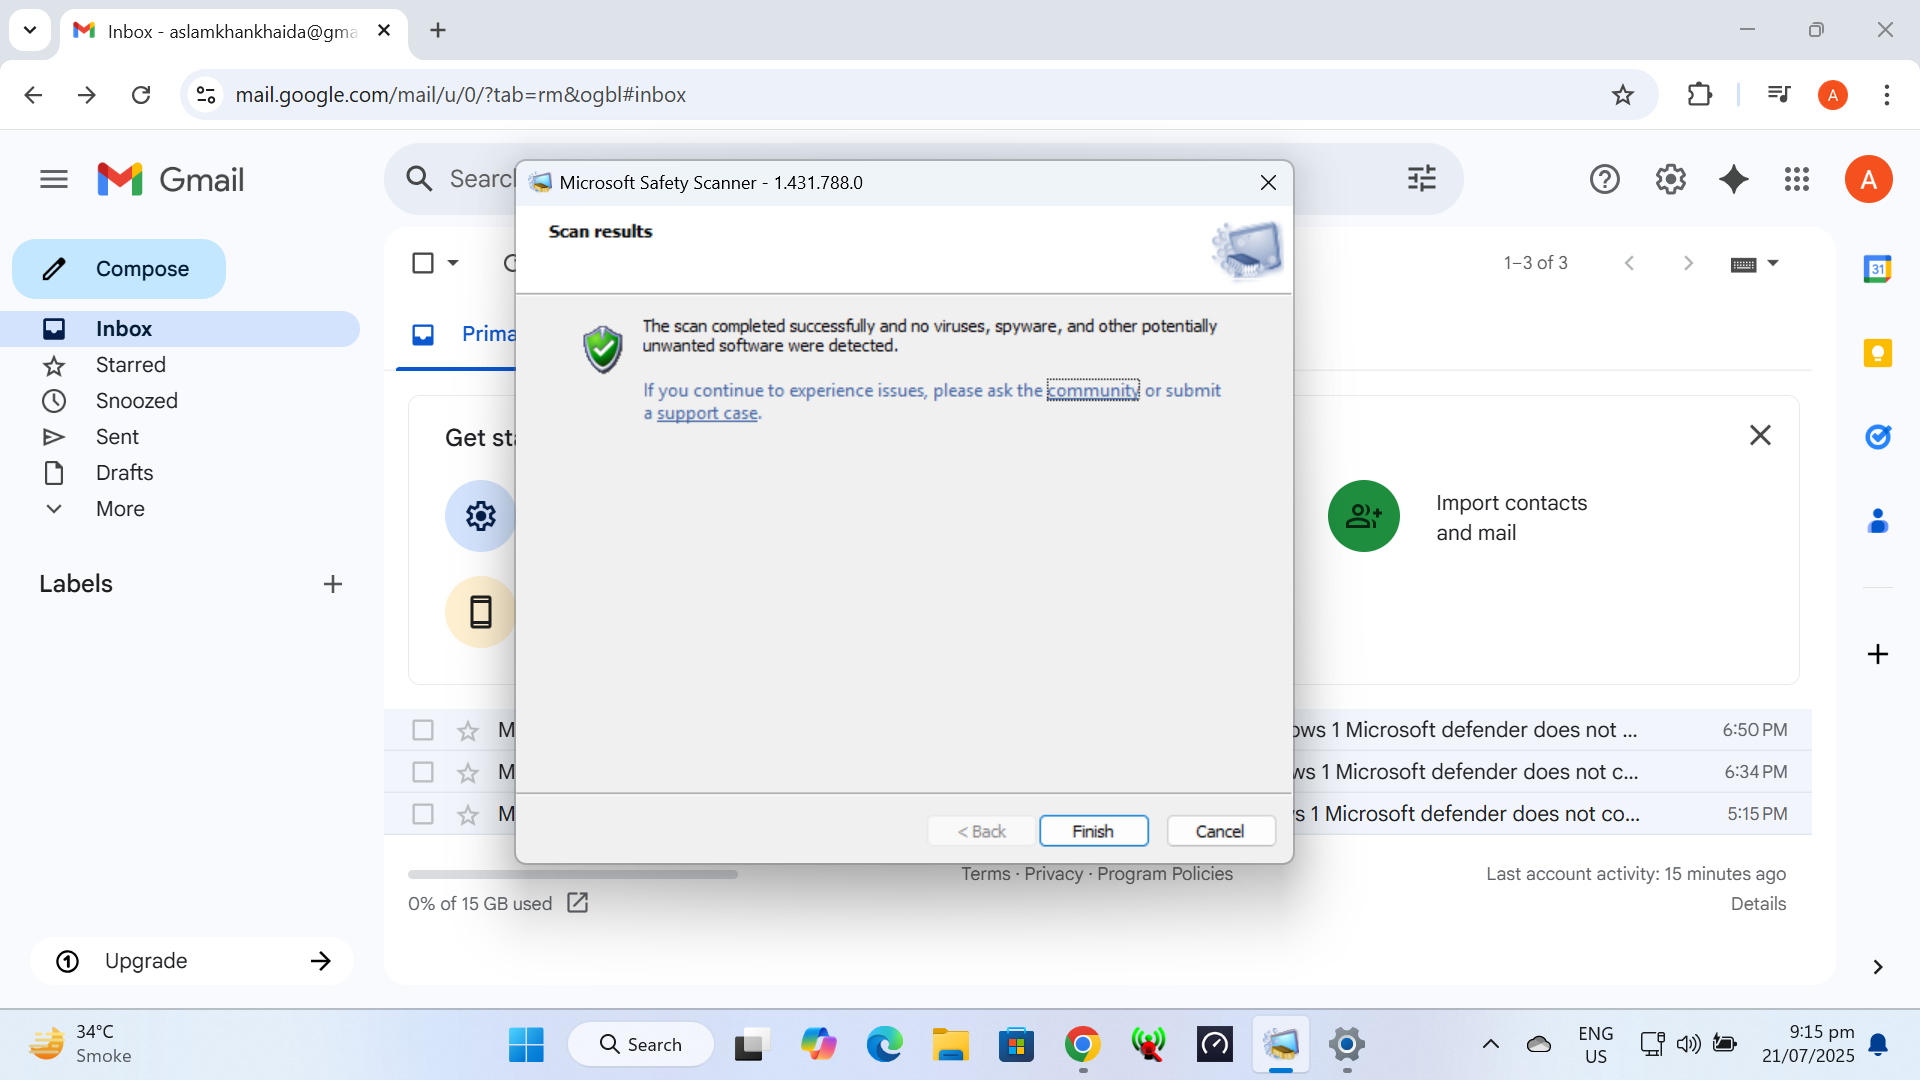The height and width of the screenshot is (1080, 1920).
Task: Tick the select-all emails checkbox
Action: coord(422,262)
